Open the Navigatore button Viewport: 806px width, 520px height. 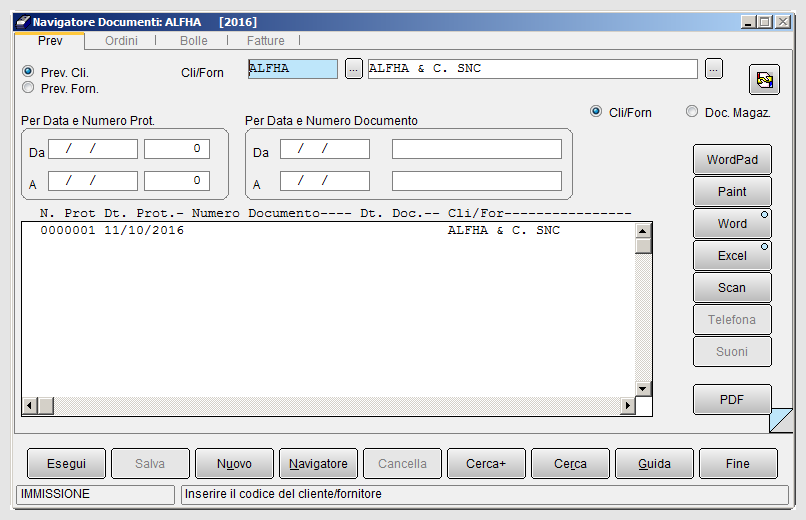(318, 463)
